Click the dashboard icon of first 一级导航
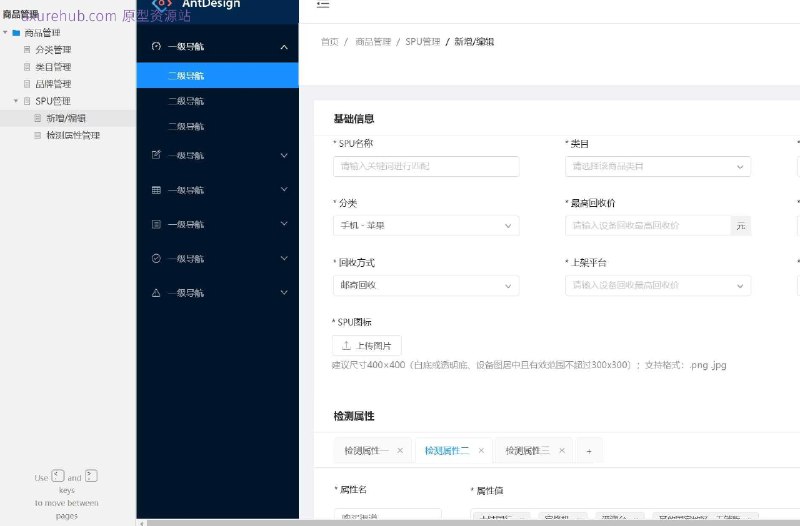Viewport: 800px width, 526px height. coord(156,46)
